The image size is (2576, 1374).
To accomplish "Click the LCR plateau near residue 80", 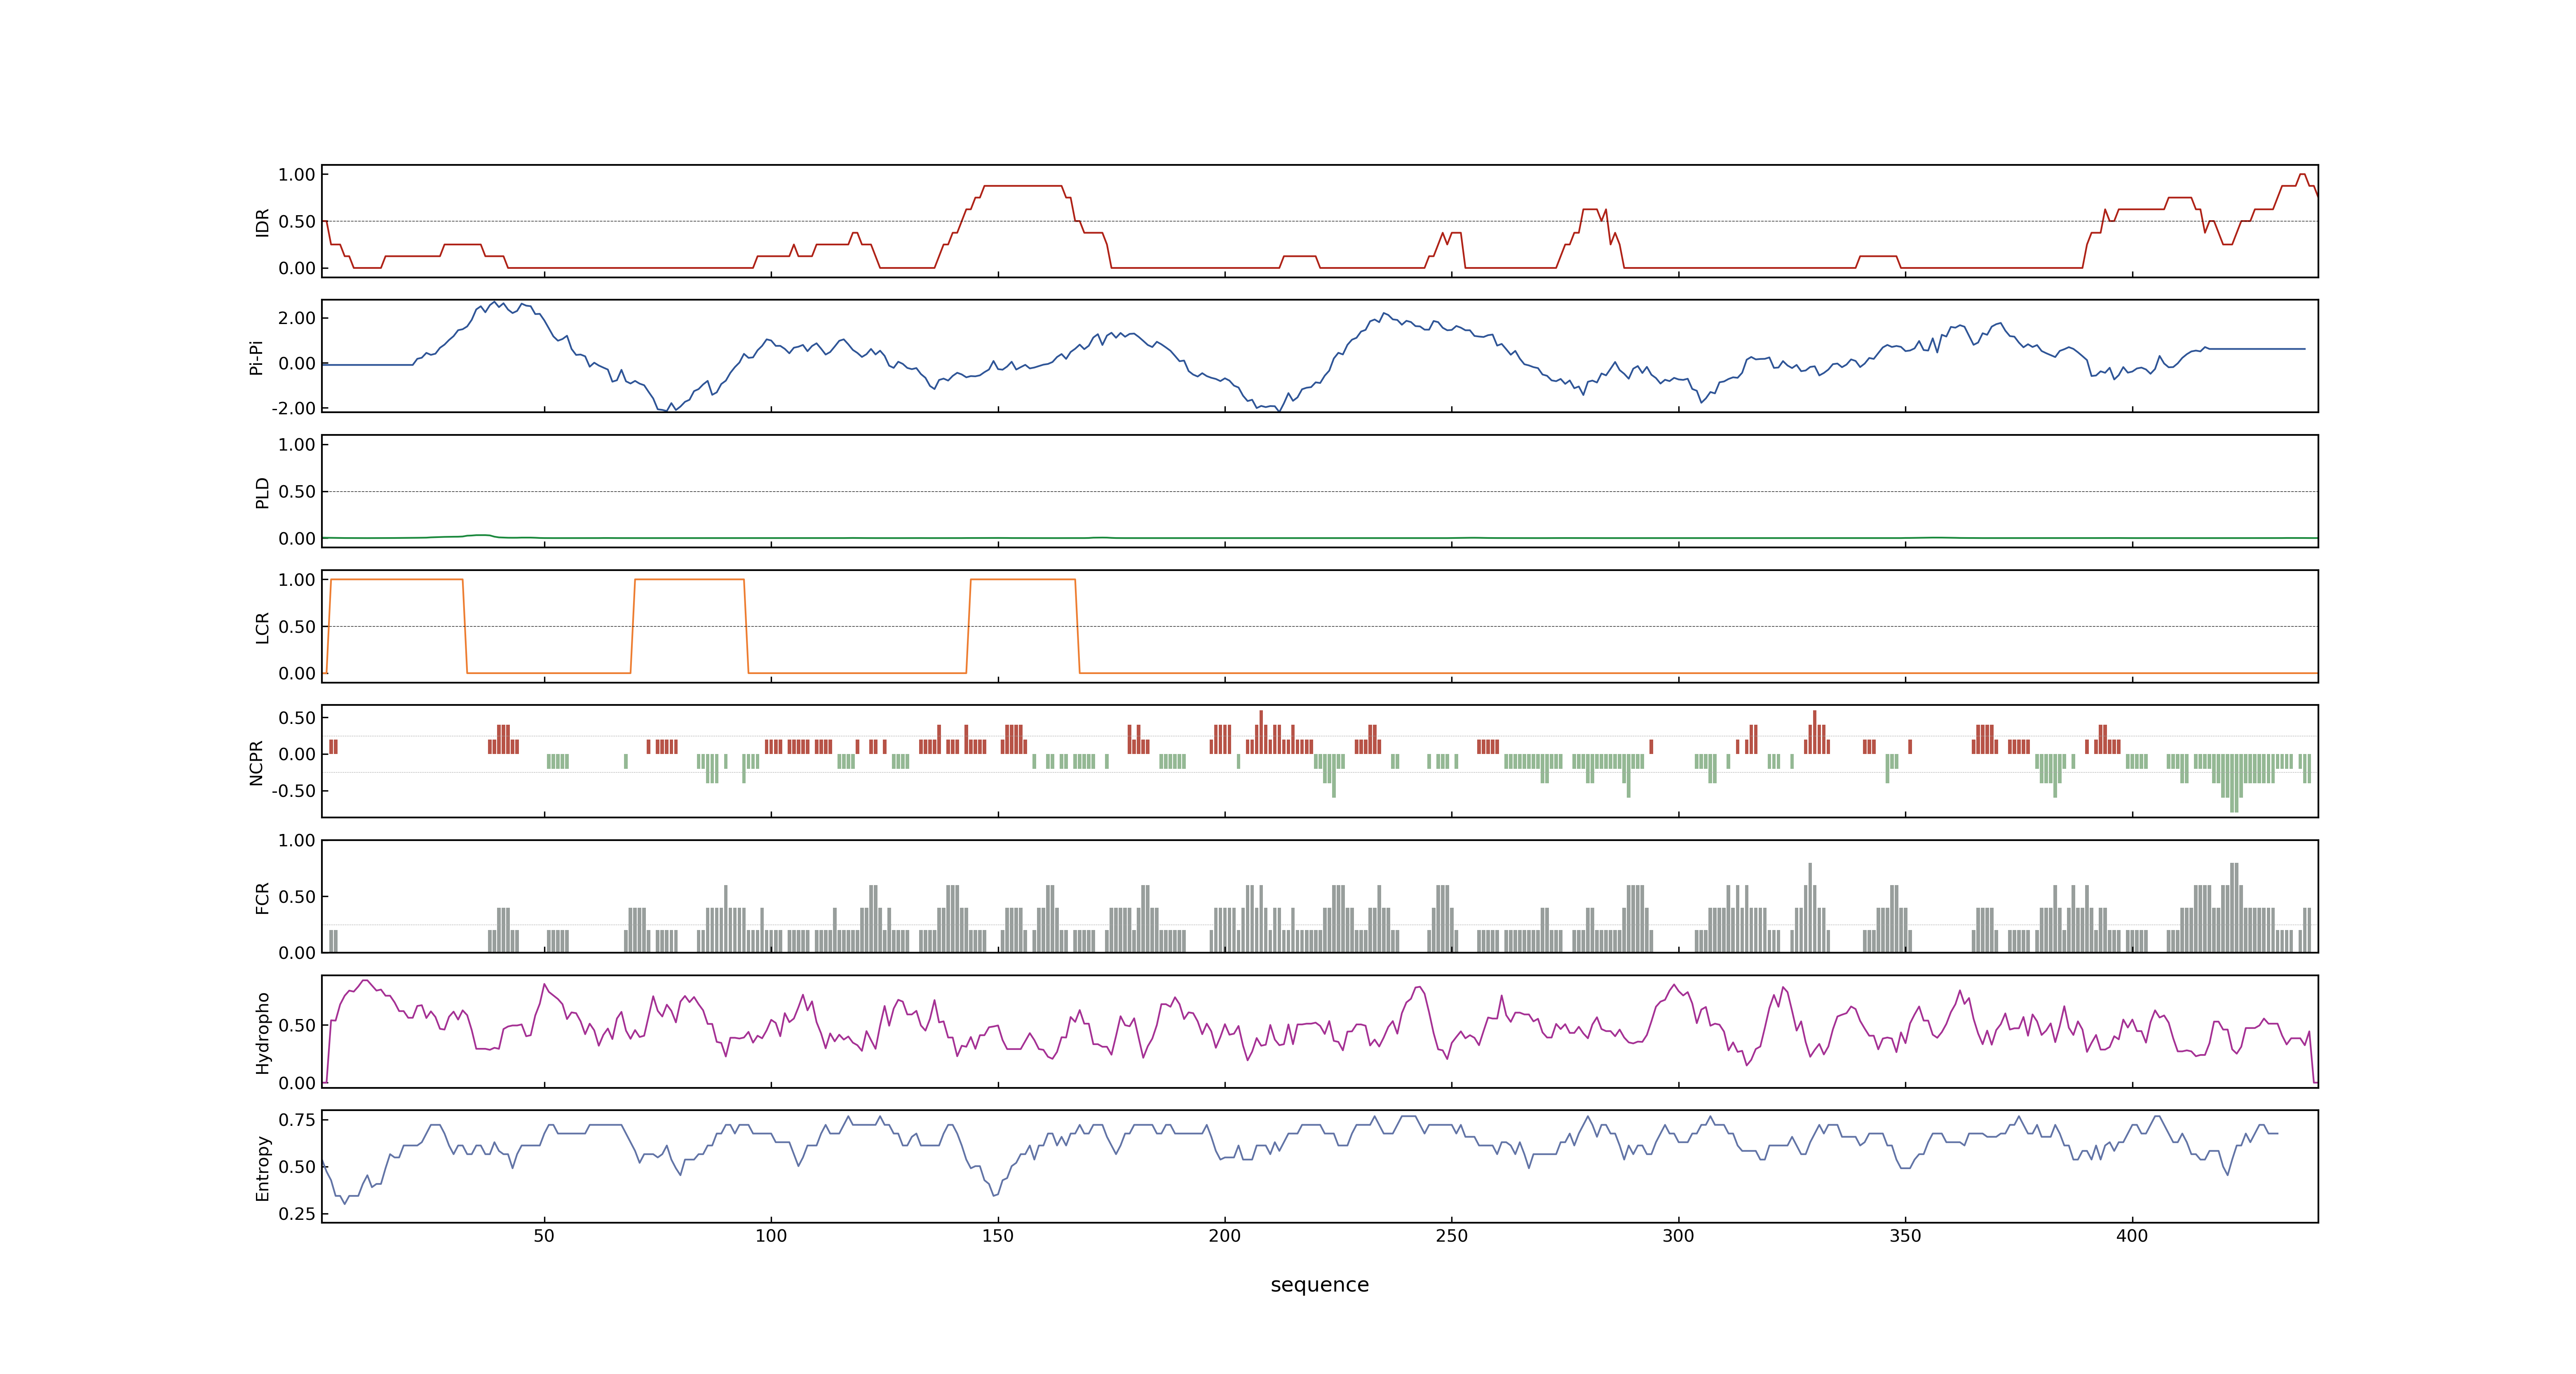I will [x=689, y=579].
